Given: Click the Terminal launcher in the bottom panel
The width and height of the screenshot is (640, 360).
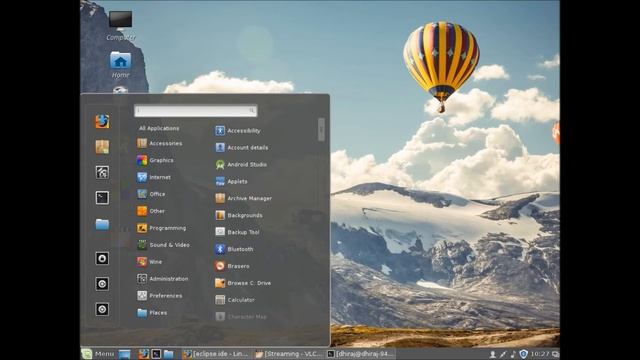Looking at the screenshot, I should [x=156, y=354].
